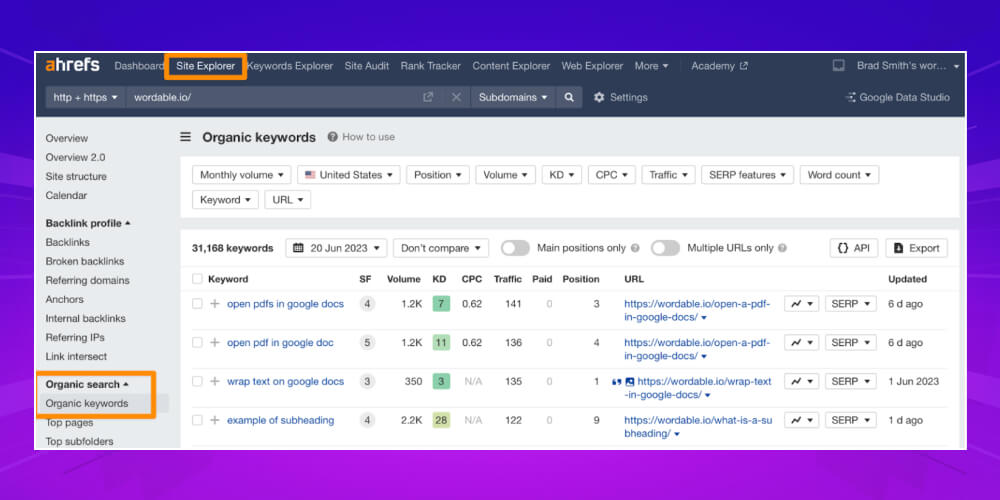This screenshot has height=500, width=1000.
Task: Open Settings gear
Action: pyautogui.click(x=621, y=97)
